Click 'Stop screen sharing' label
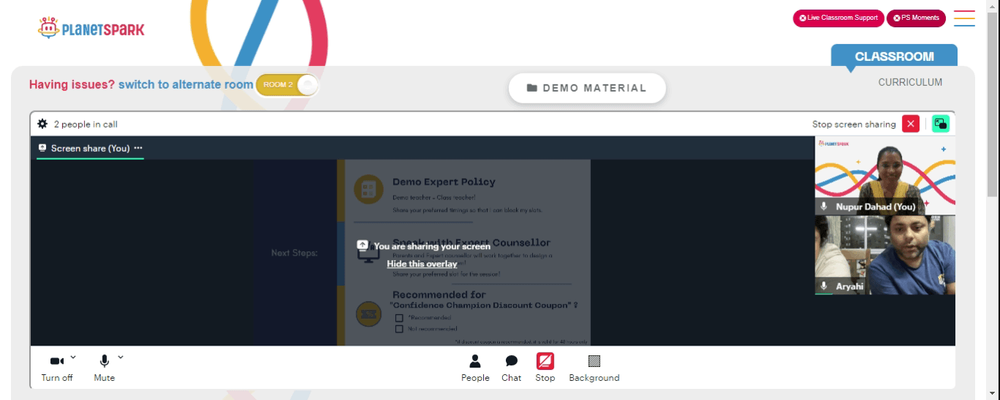Image resolution: width=1000 pixels, height=400 pixels. click(853, 124)
